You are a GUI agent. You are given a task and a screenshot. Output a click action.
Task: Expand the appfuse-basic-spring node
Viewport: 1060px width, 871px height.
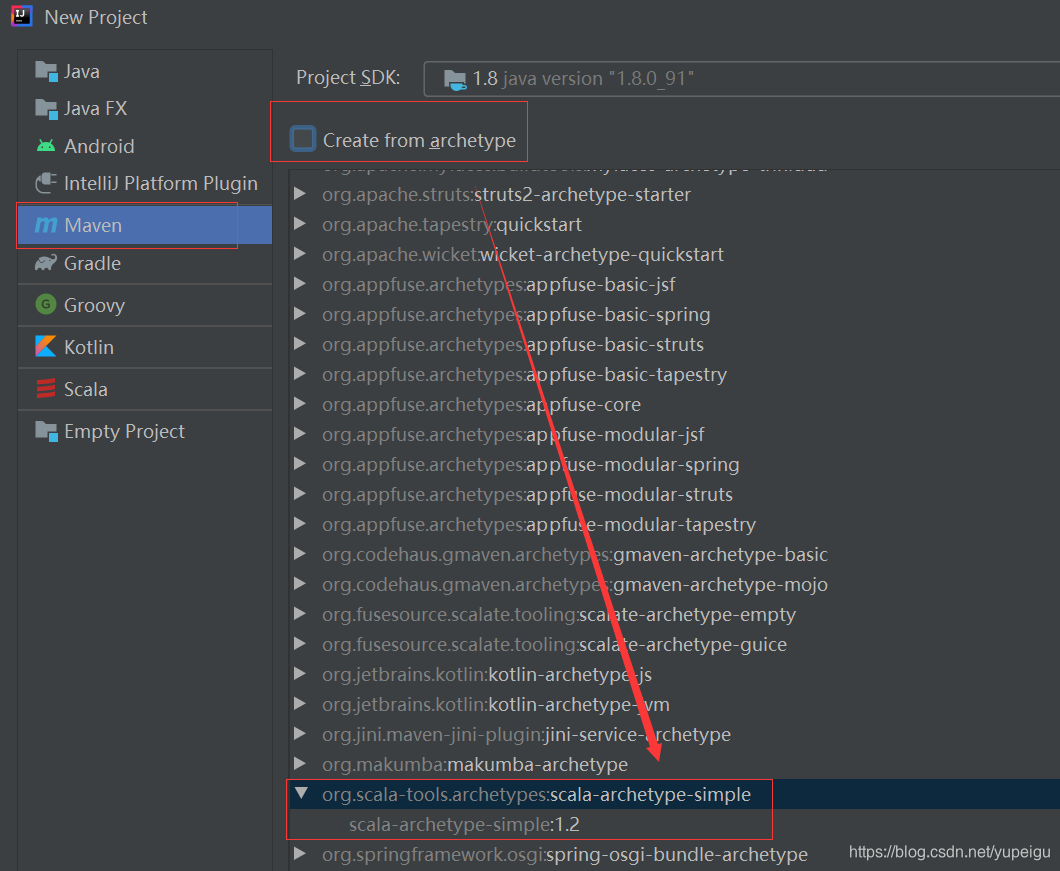click(300, 314)
